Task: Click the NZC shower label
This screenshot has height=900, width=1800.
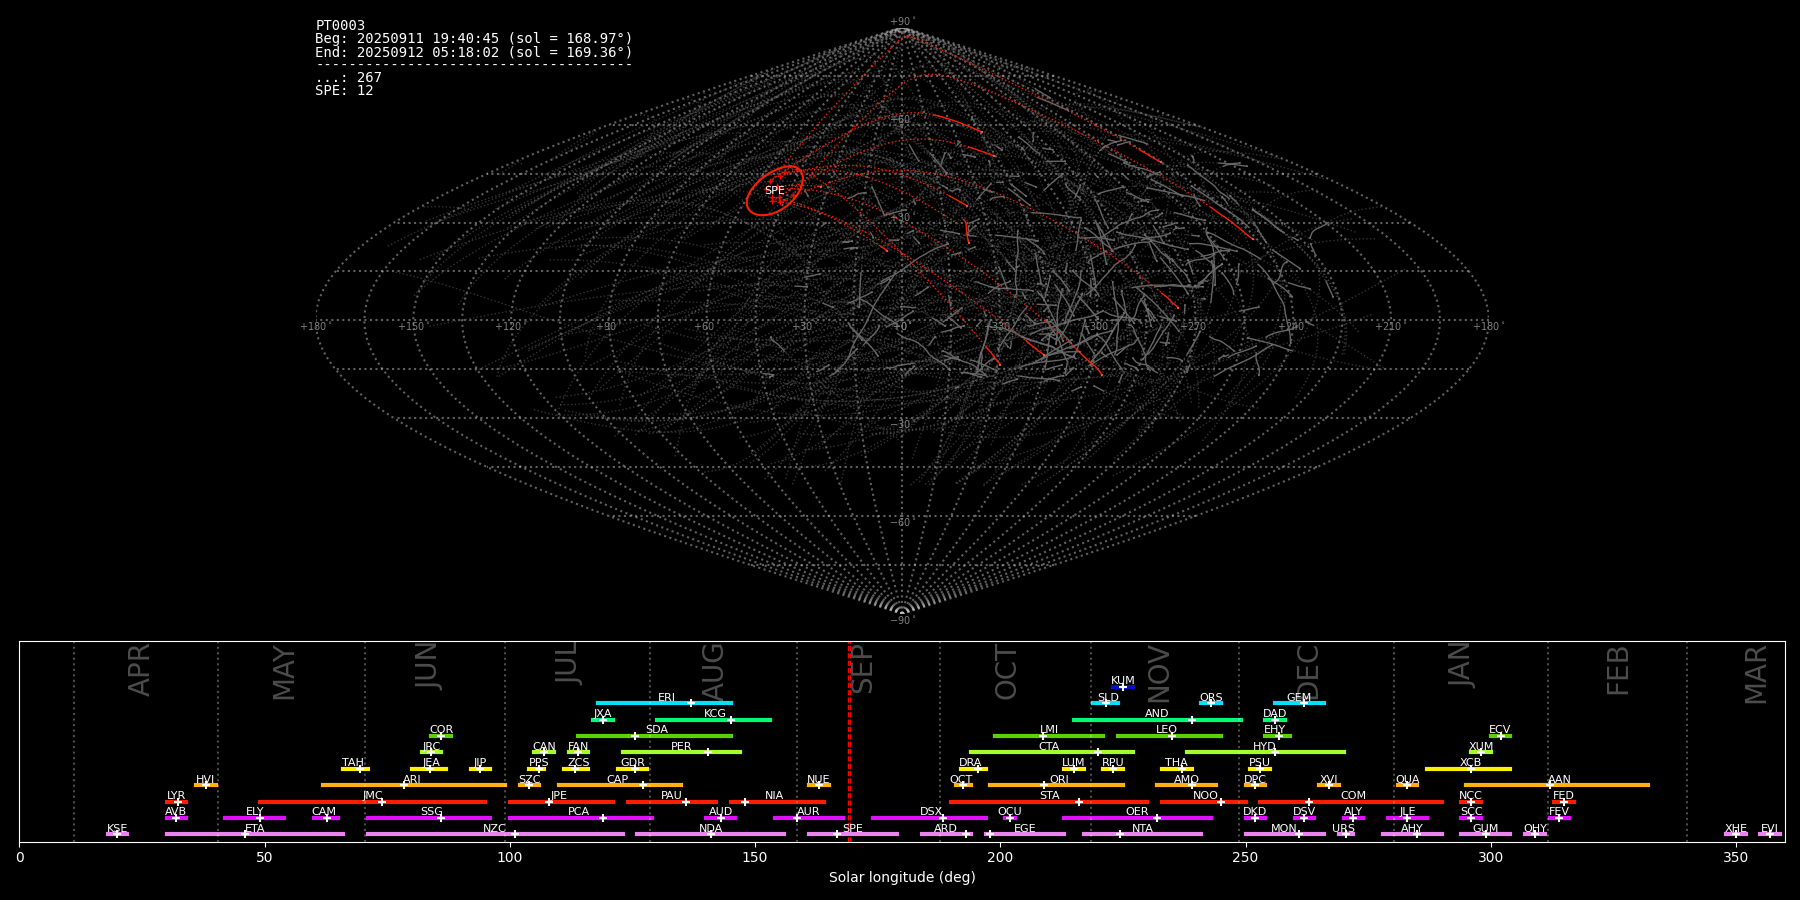Action: coord(494,828)
